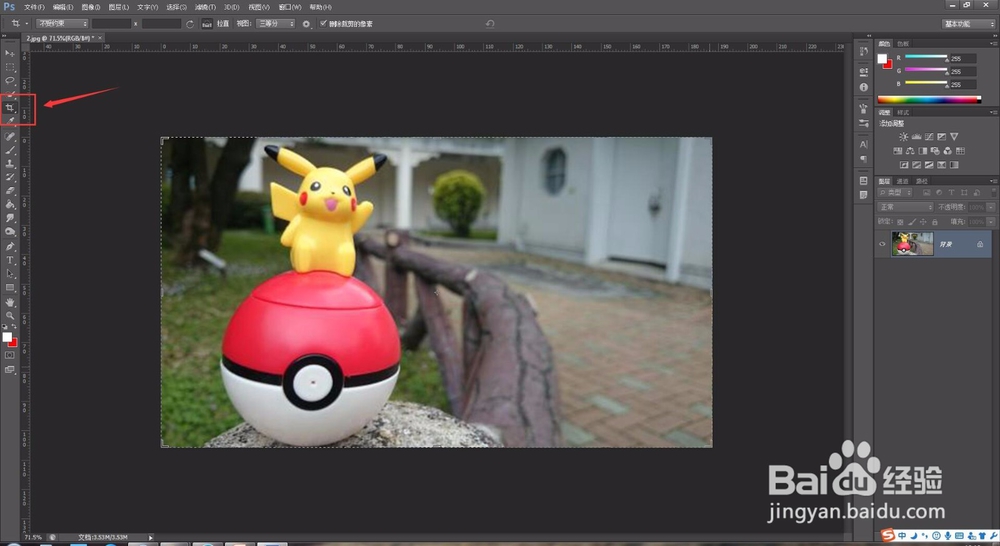Open the History panel icon
The width and height of the screenshot is (1000, 546).
[x=864, y=52]
